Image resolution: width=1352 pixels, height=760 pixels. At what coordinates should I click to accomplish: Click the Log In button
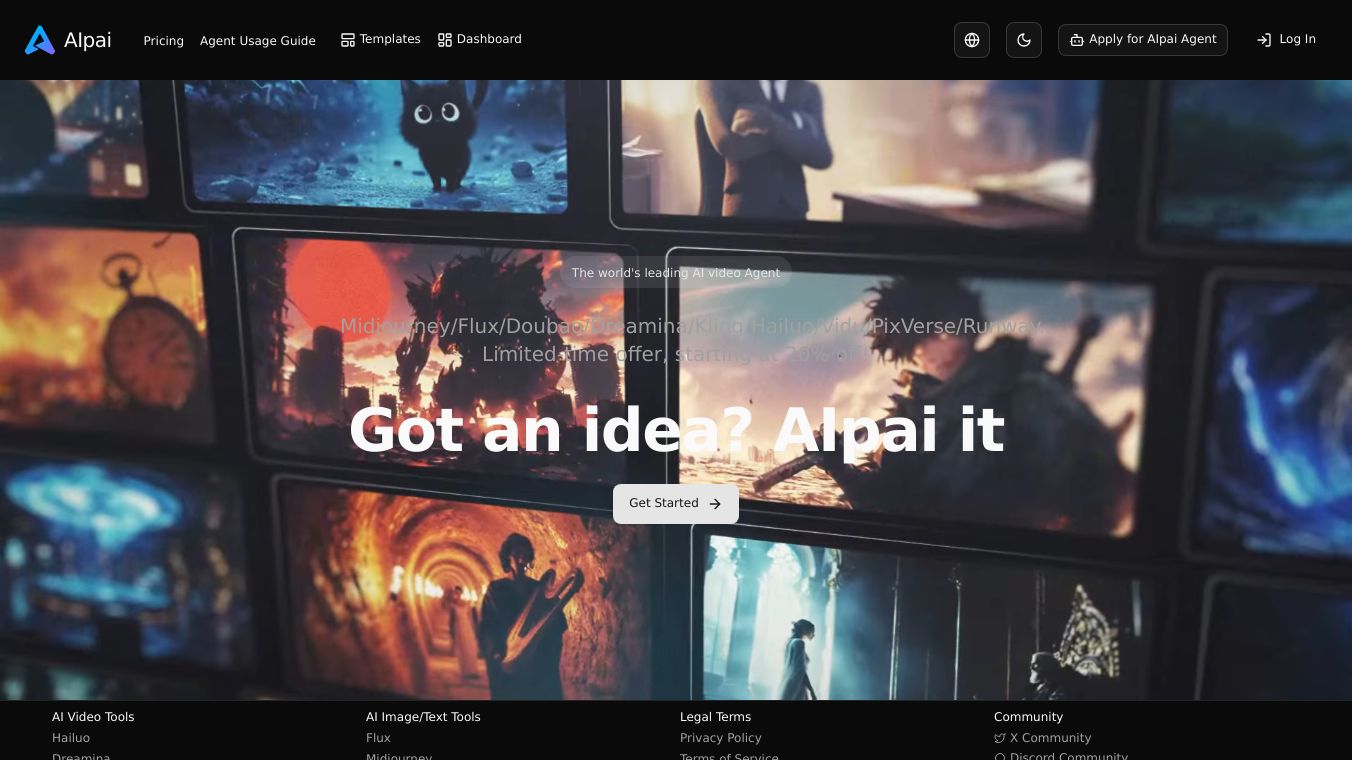(1286, 40)
